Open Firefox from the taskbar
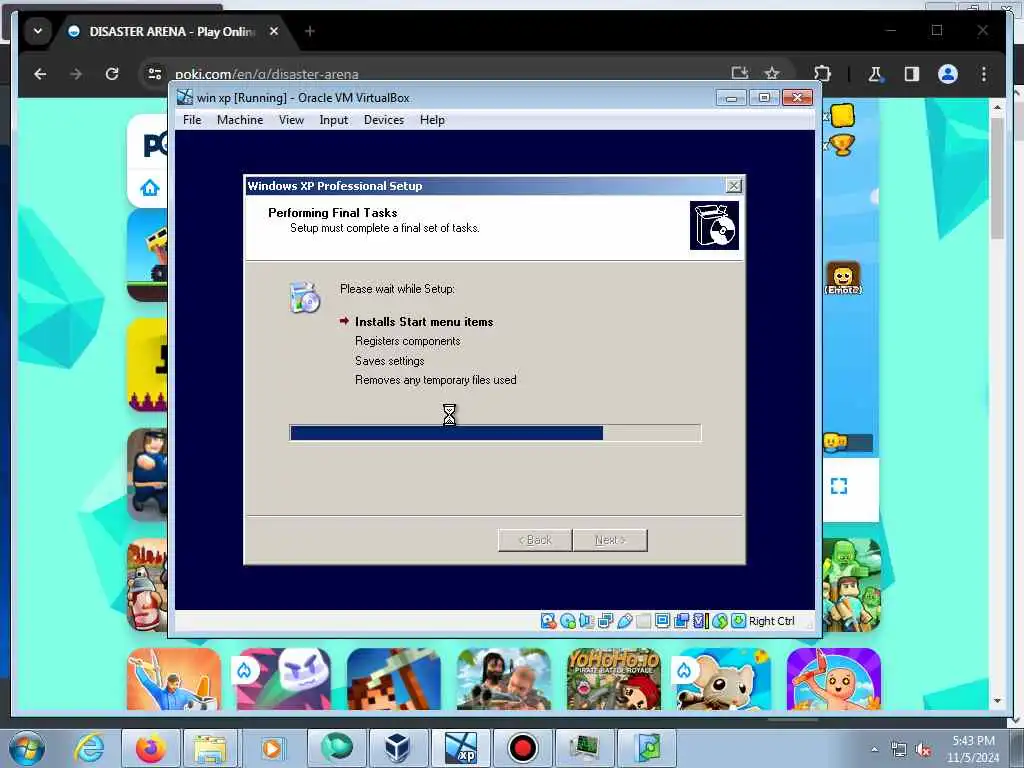1024x768 pixels. point(150,748)
